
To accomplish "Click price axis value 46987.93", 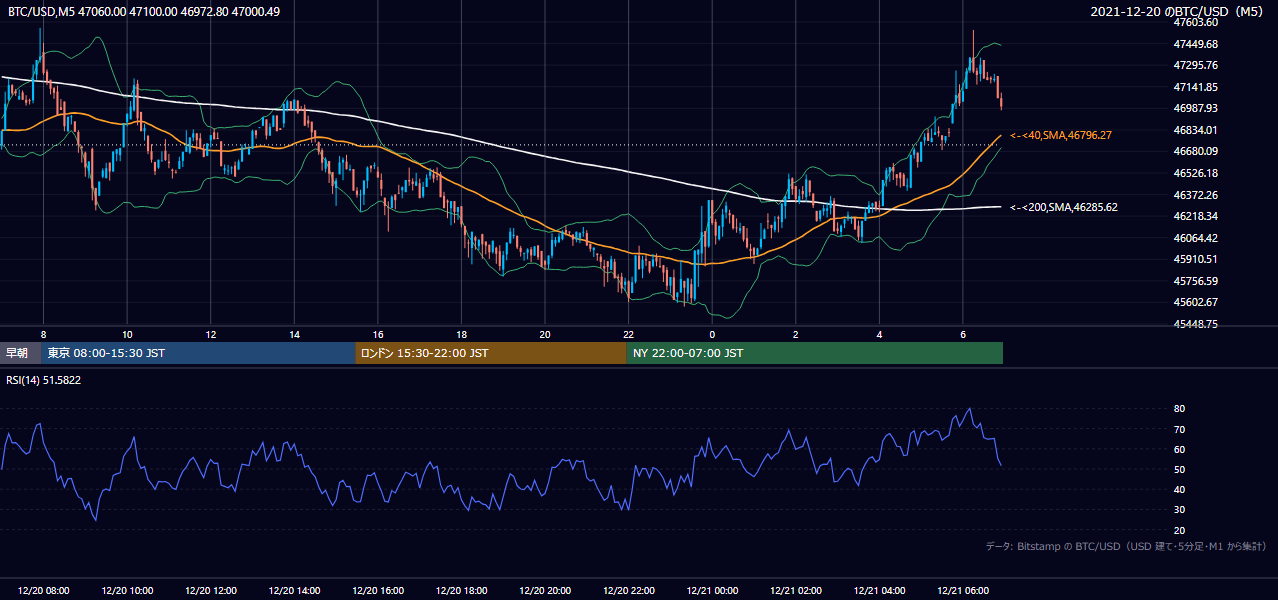I will point(1196,108).
